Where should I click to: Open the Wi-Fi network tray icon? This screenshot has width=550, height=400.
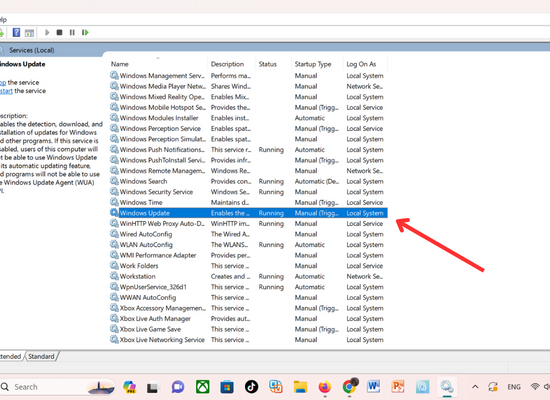pyautogui.click(x=535, y=387)
